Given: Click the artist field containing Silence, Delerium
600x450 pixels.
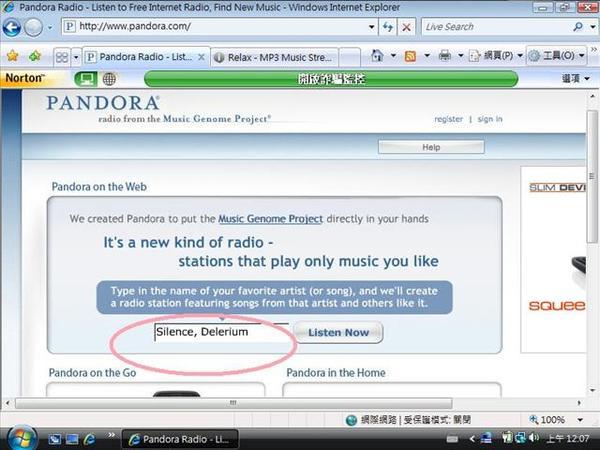Looking at the screenshot, I should point(222,332).
